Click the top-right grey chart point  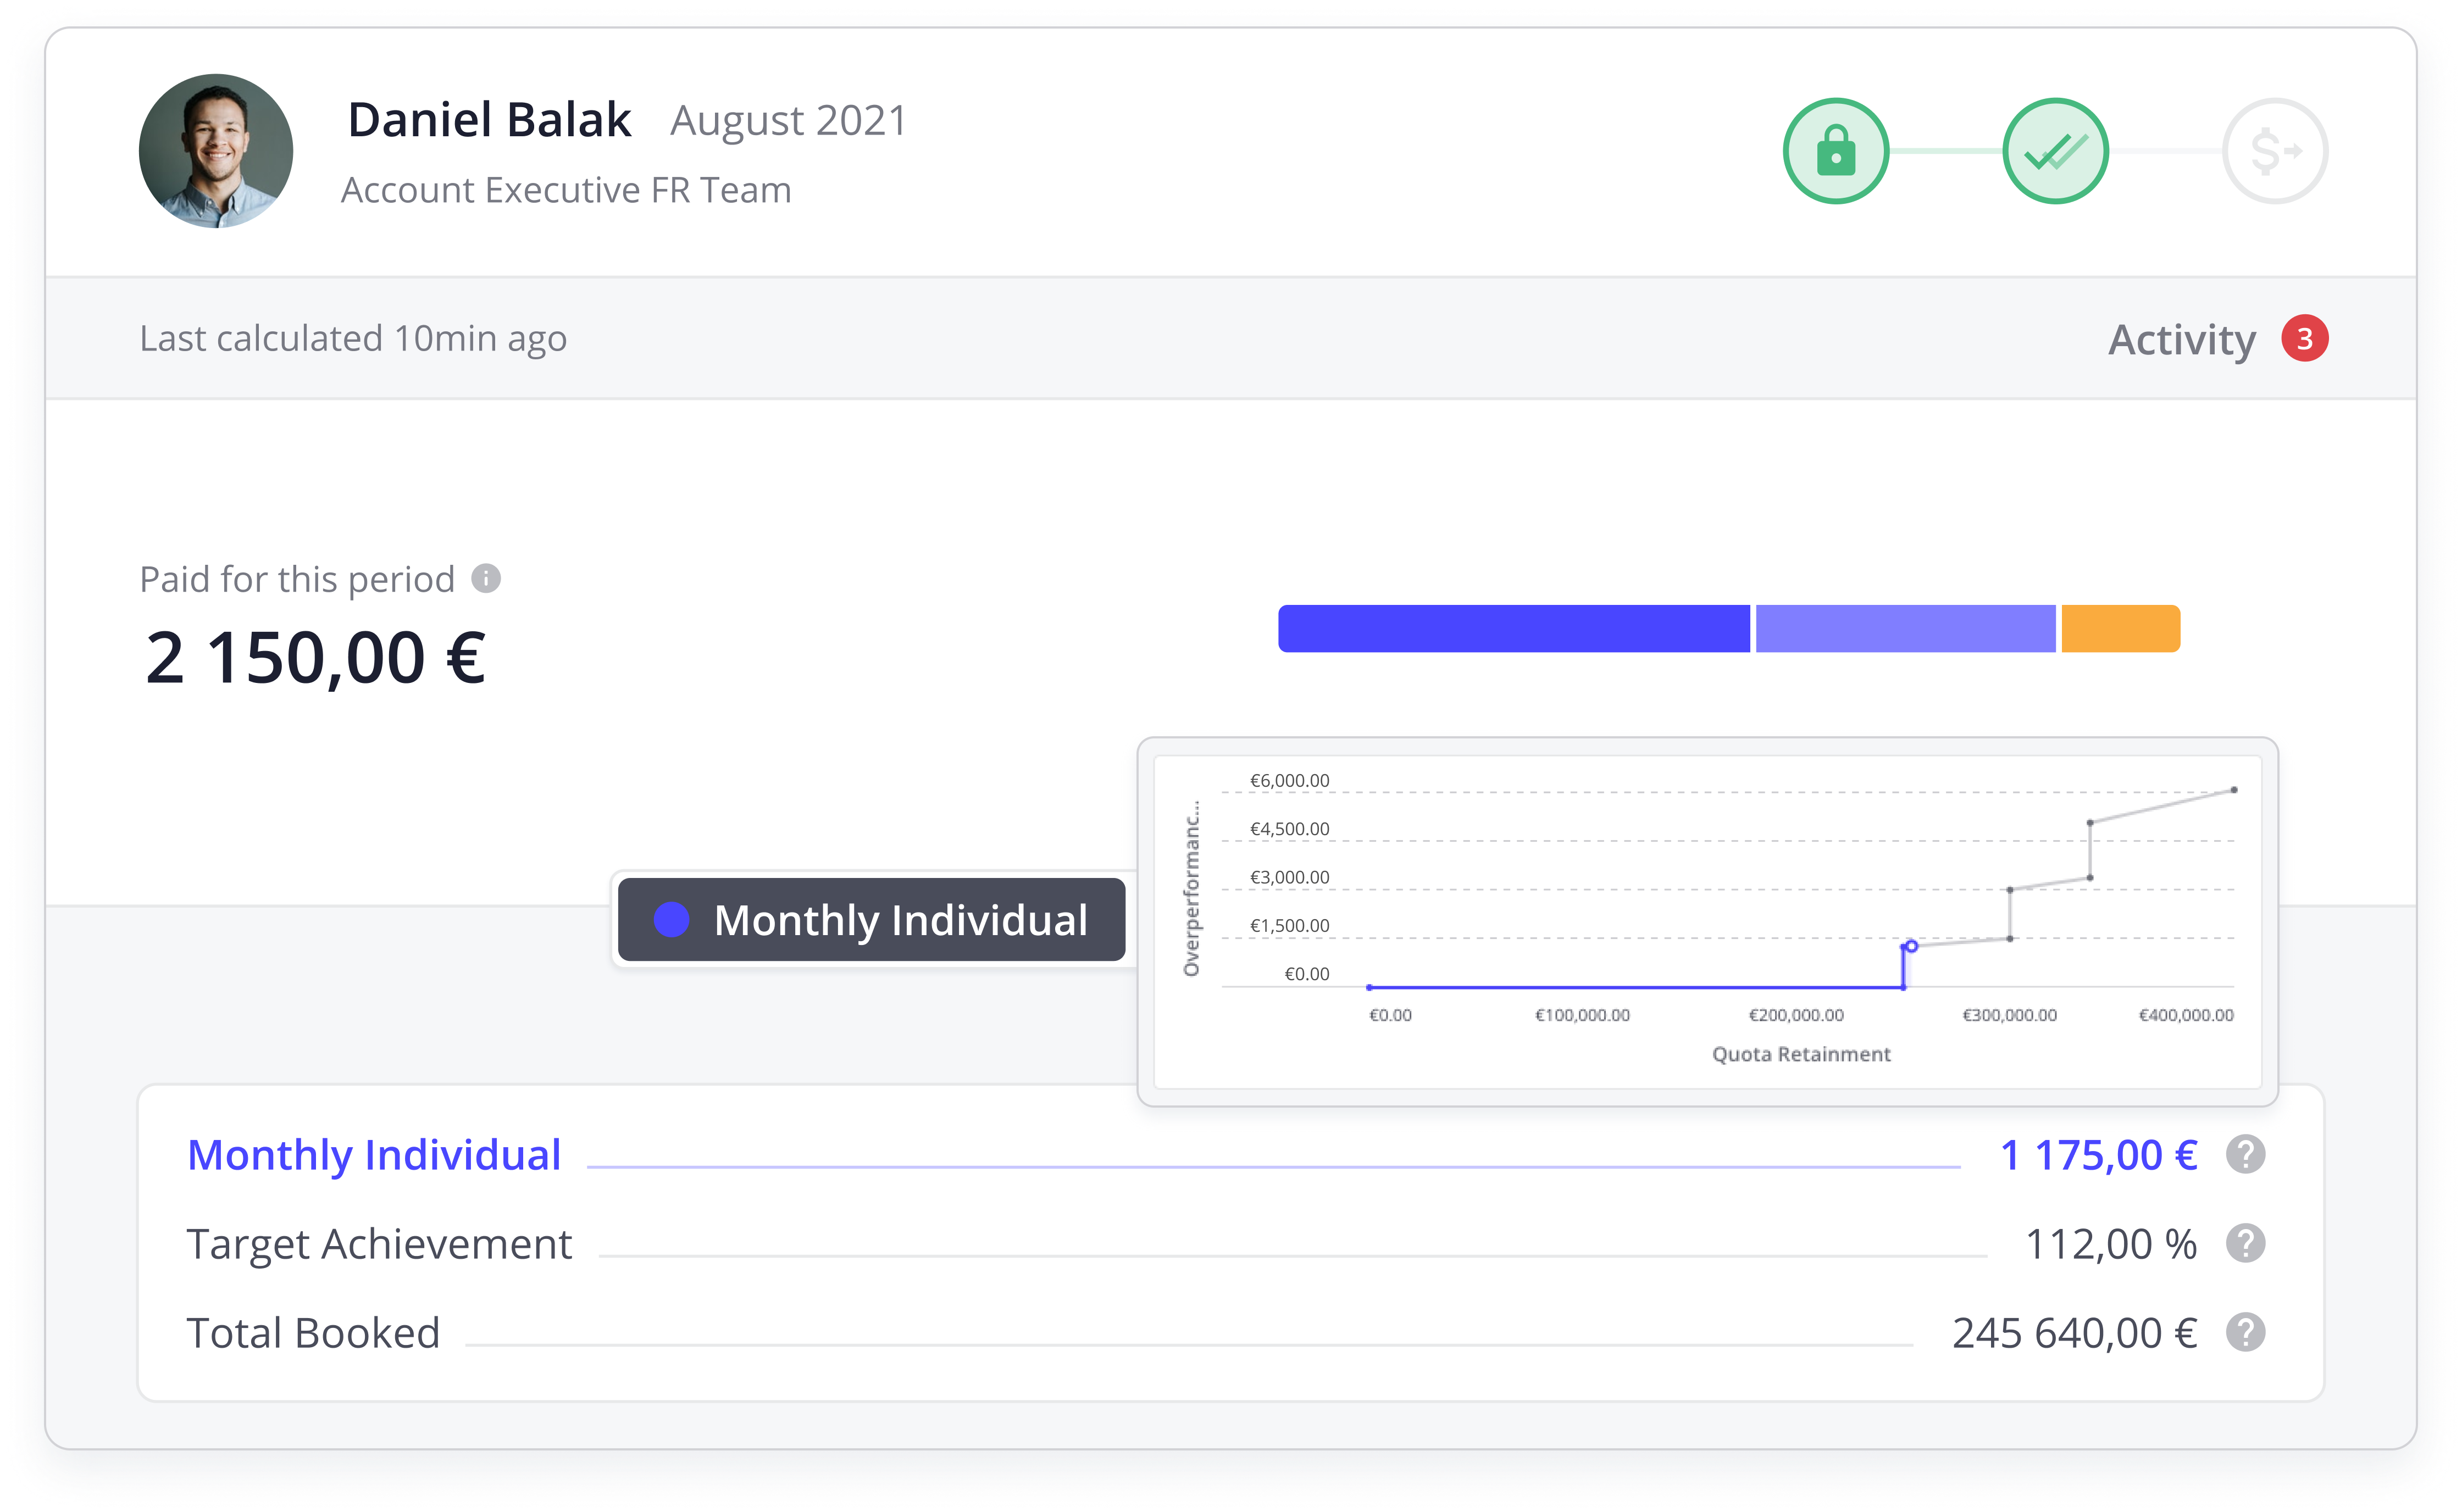[x=2234, y=790]
